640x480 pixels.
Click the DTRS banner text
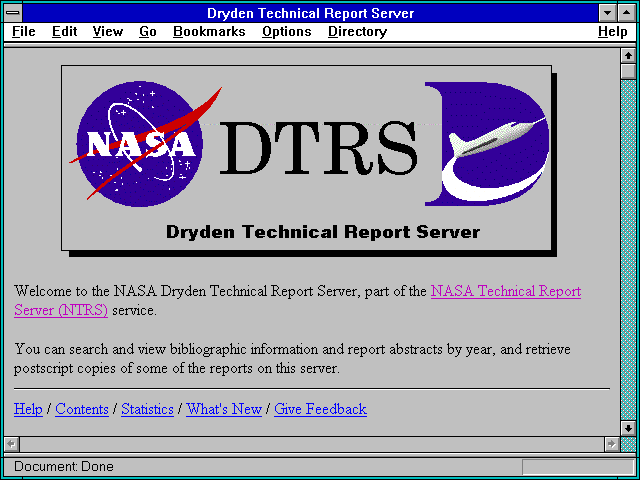pos(318,147)
